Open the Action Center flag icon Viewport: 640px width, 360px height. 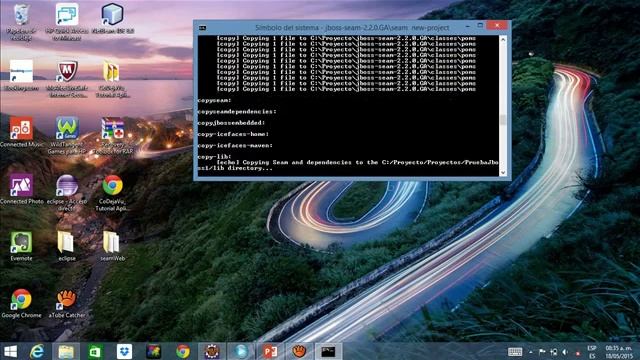click(x=542, y=352)
